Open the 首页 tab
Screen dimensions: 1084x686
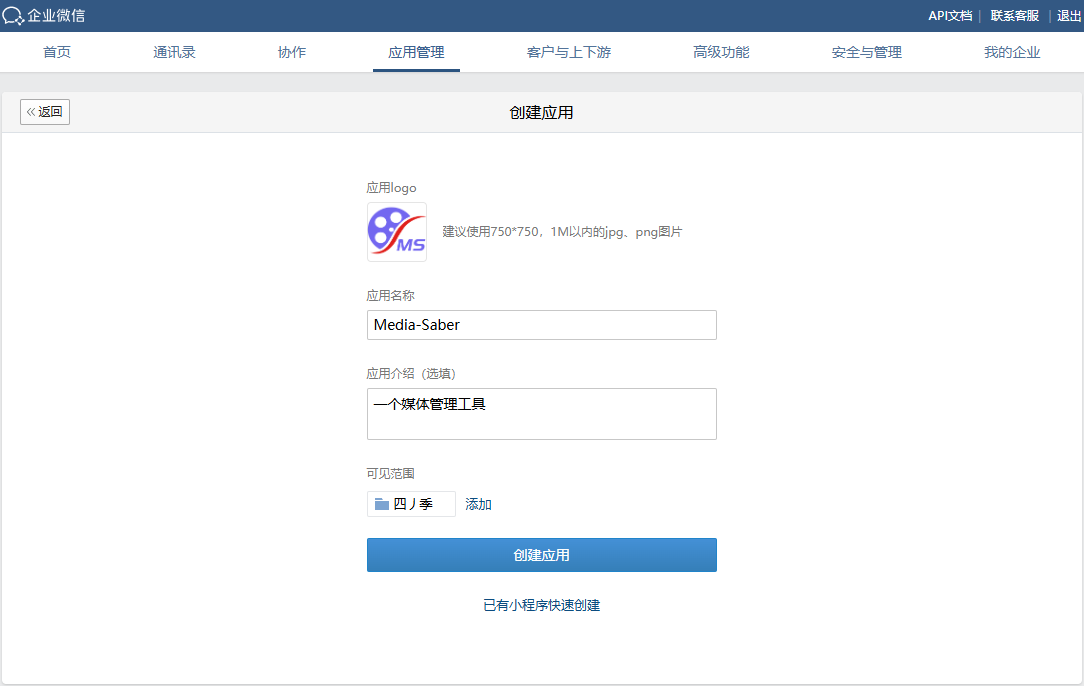(57, 53)
